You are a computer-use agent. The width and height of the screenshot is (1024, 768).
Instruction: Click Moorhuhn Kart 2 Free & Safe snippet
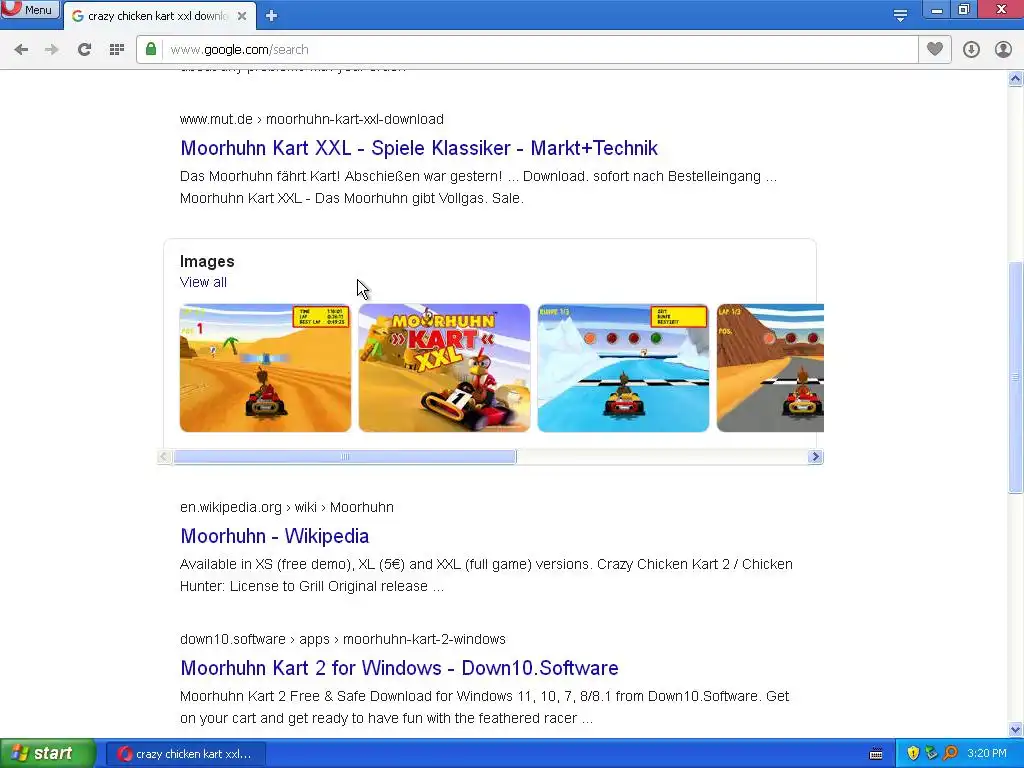[x=485, y=707]
